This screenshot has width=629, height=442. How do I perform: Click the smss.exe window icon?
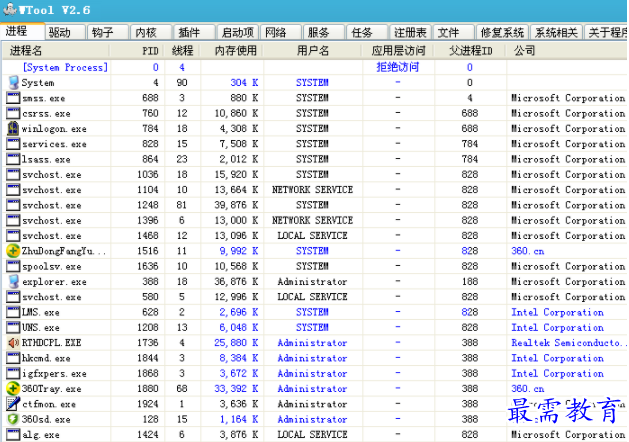click(x=13, y=98)
